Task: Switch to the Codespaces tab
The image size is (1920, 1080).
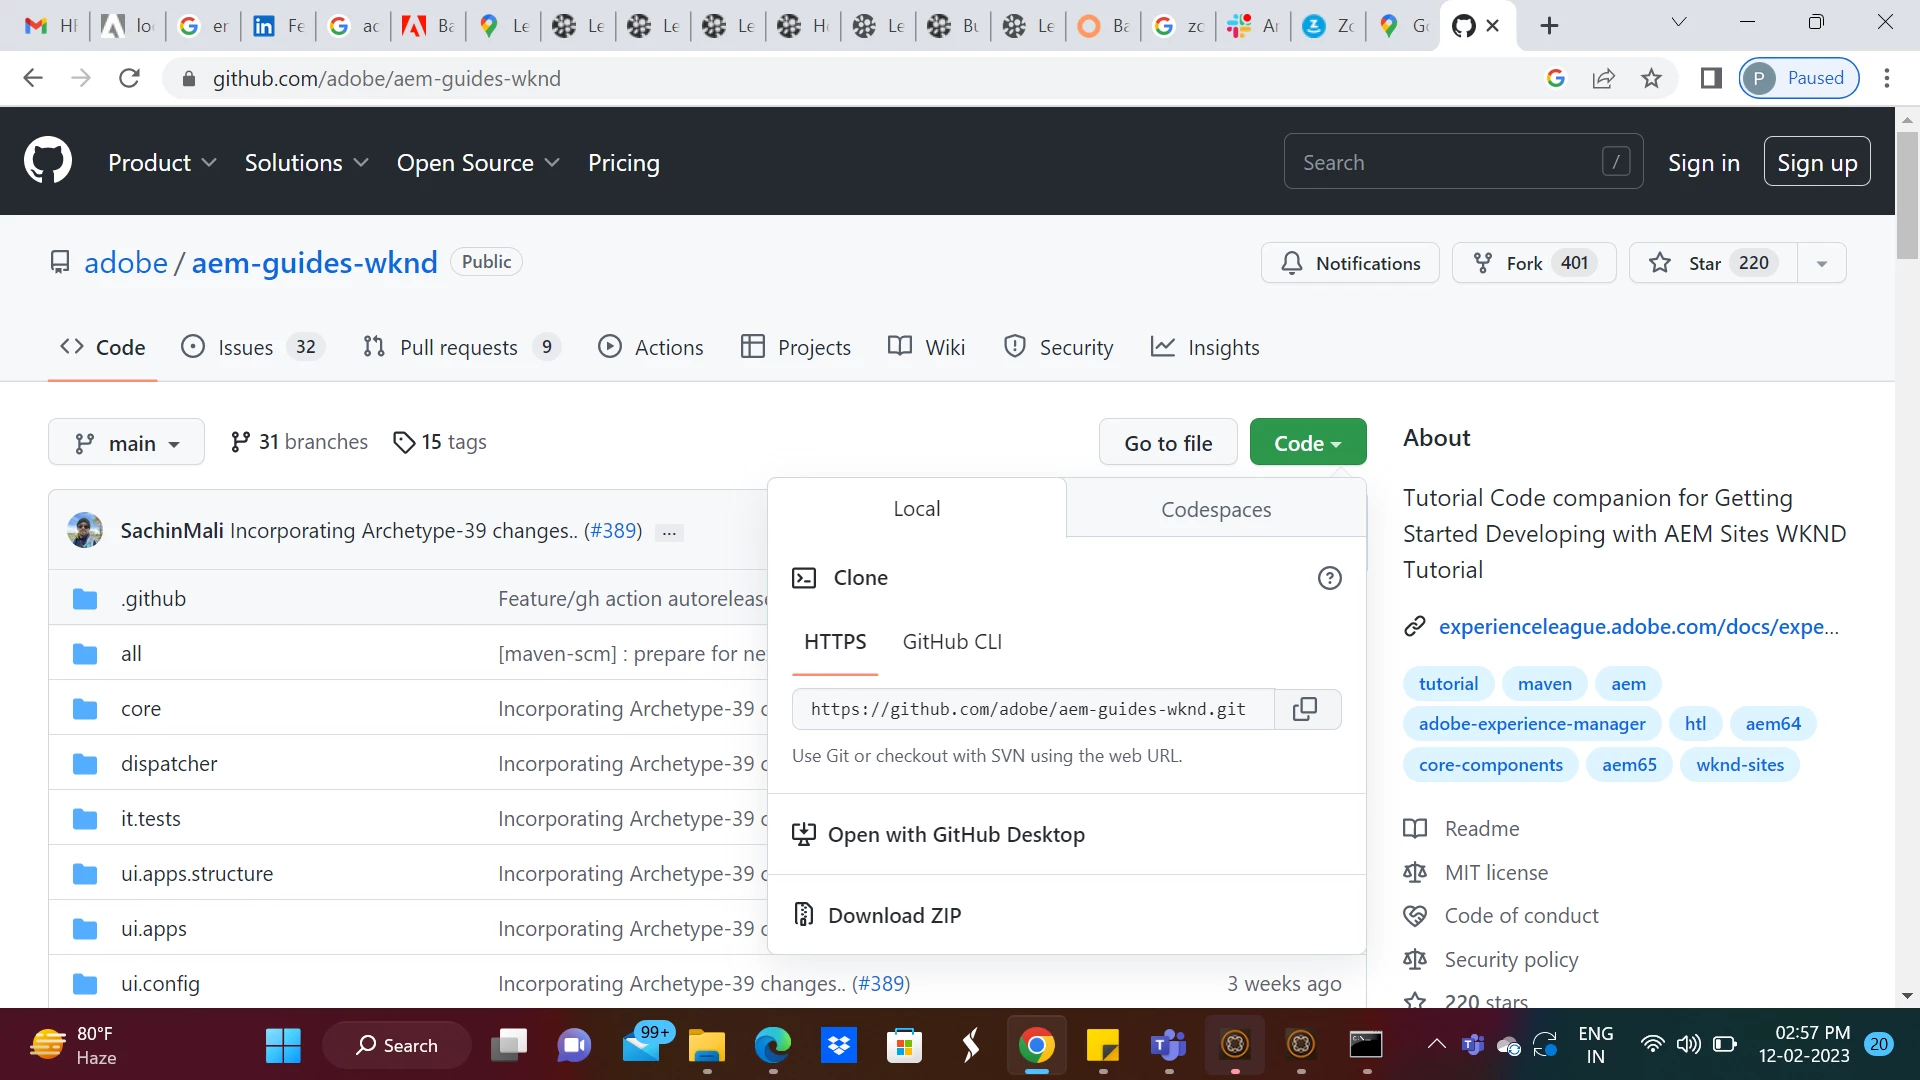Action: pyautogui.click(x=1215, y=509)
